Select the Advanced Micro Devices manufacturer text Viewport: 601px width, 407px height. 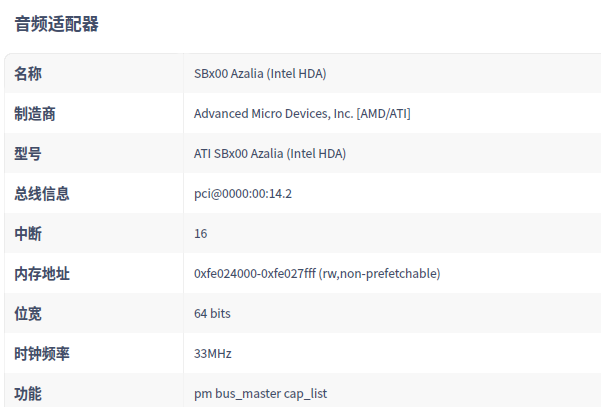click(302, 114)
